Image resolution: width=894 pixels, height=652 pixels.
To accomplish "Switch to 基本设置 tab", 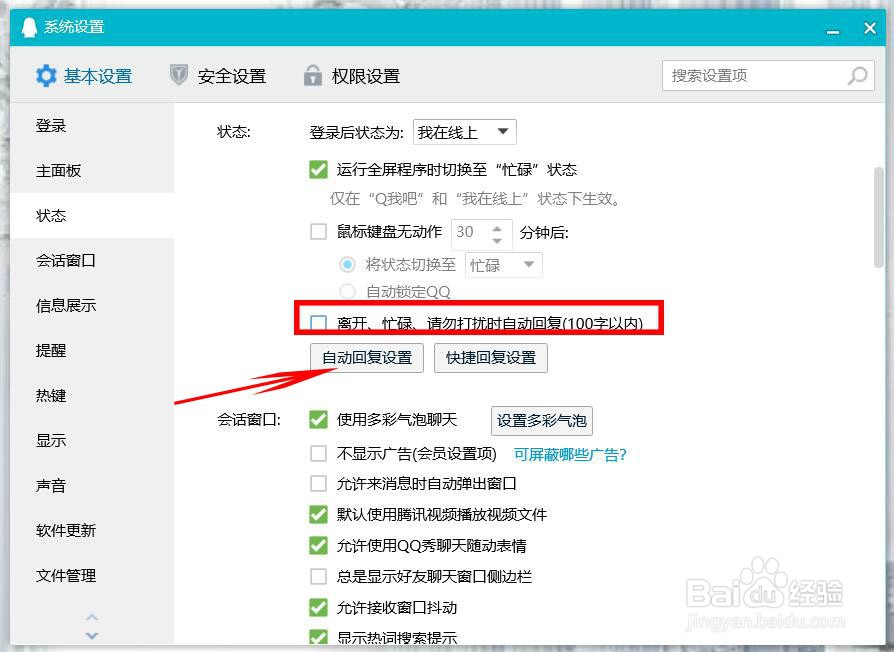I will [x=84, y=76].
